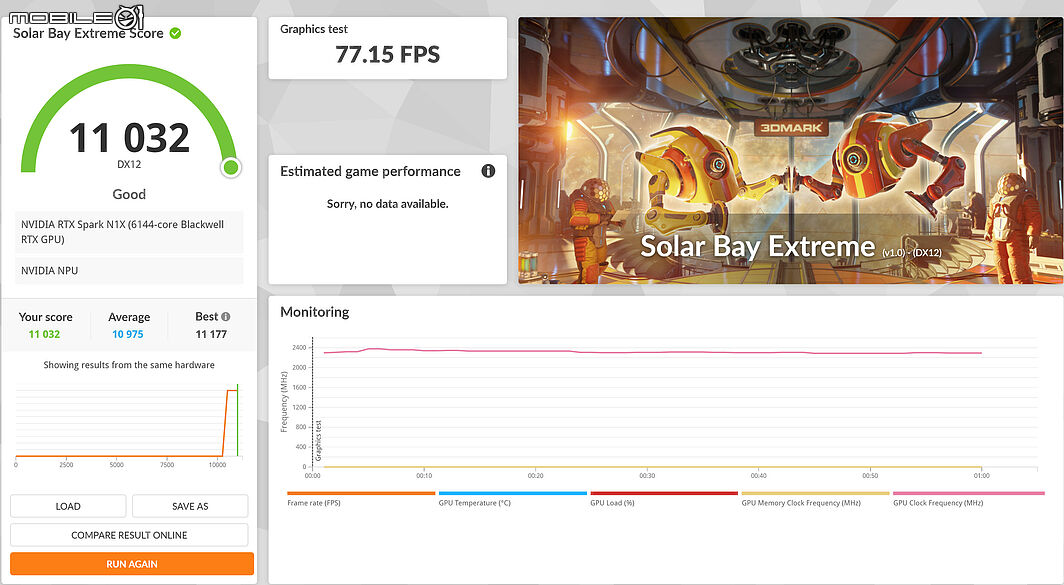
Task: Select the orange Frame rate (FPS) legend bar
Action: click(361, 493)
